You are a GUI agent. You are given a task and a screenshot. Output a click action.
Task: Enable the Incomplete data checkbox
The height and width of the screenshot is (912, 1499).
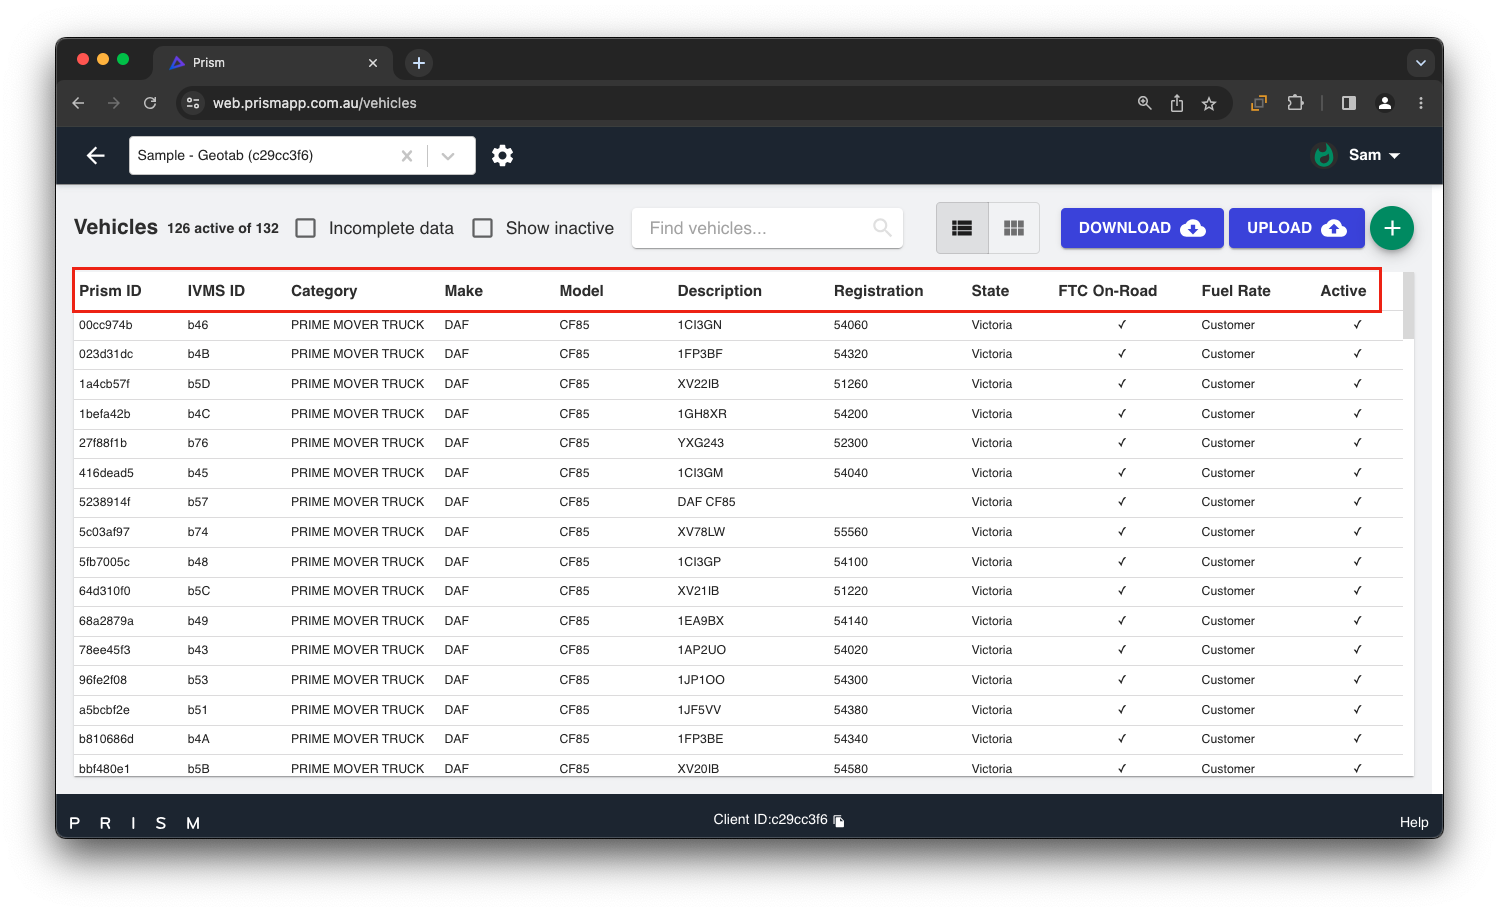pos(306,228)
